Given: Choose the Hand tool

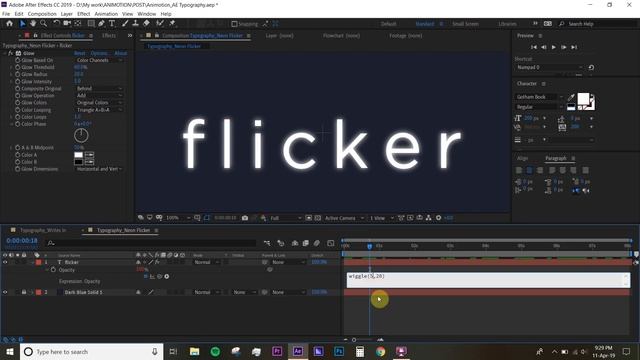Looking at the screenshot, I should click(33, 24).
